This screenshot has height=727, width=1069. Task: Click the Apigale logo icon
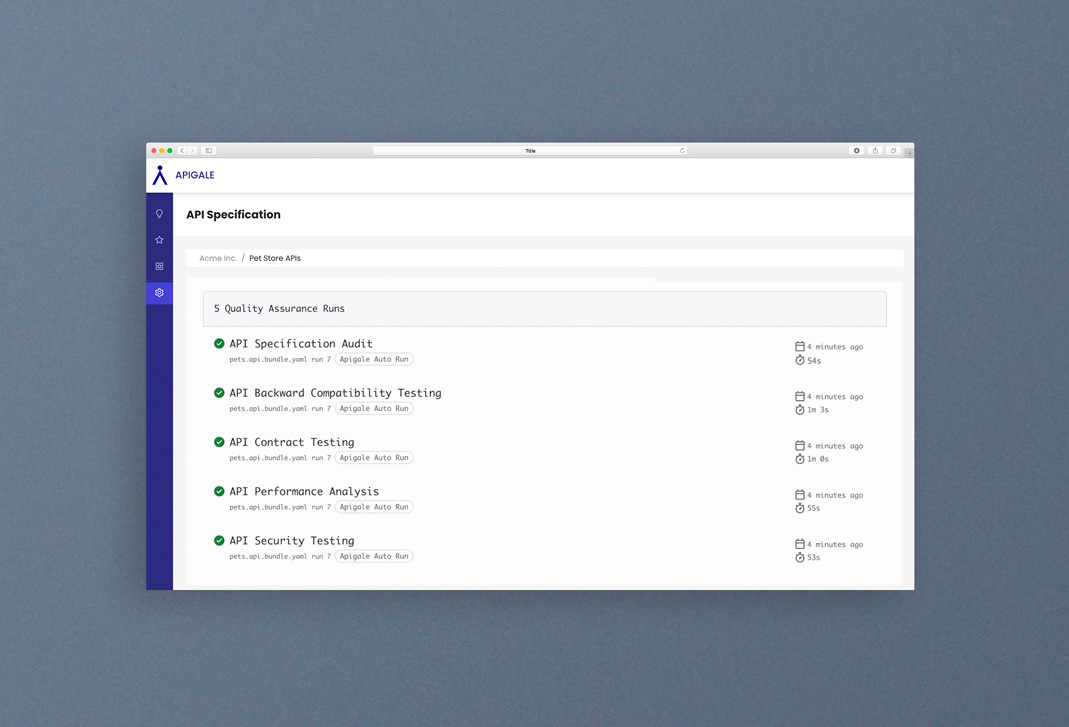click(160, 174)
